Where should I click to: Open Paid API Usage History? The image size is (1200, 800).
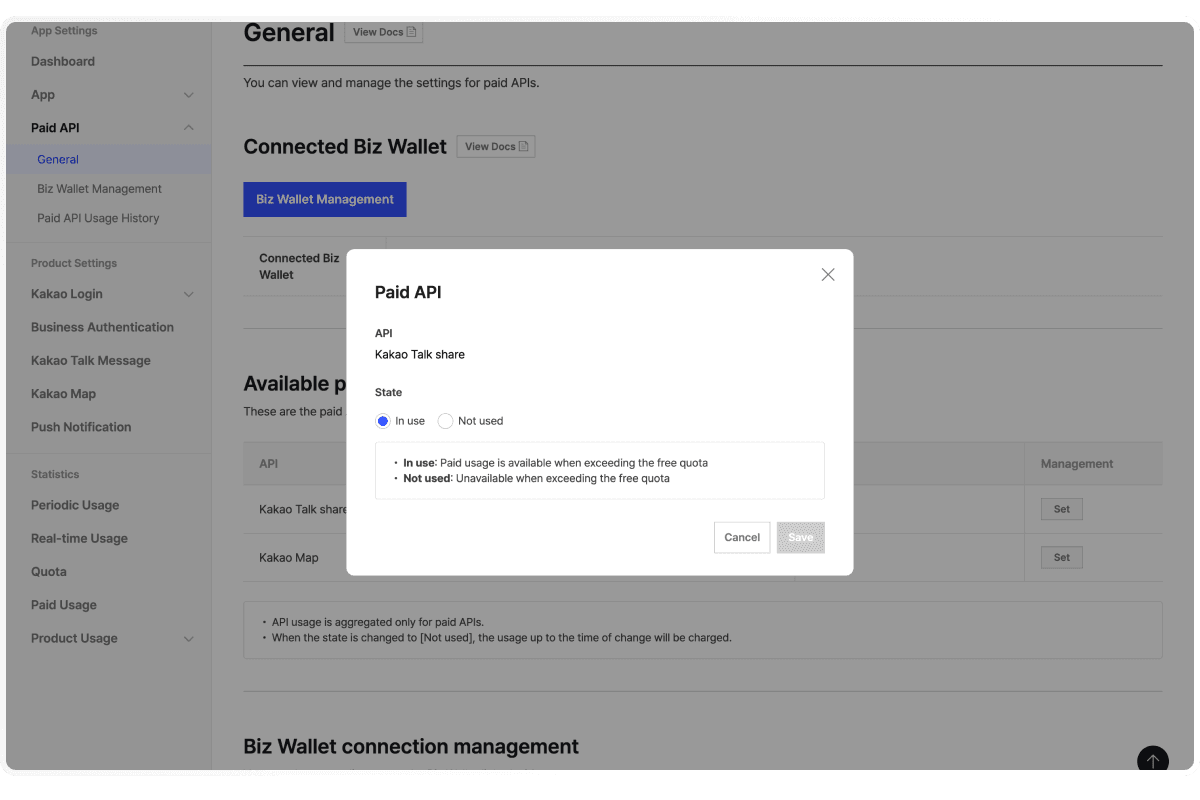point(98,218)
